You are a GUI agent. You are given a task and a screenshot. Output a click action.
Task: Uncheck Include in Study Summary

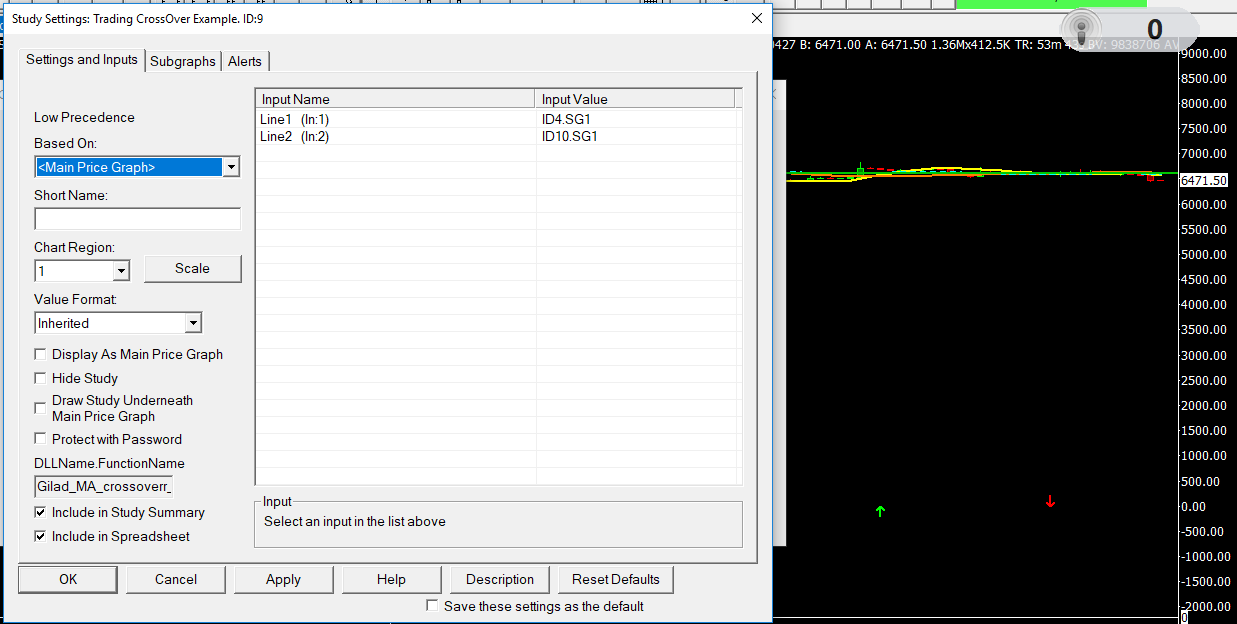pos(40,512)
